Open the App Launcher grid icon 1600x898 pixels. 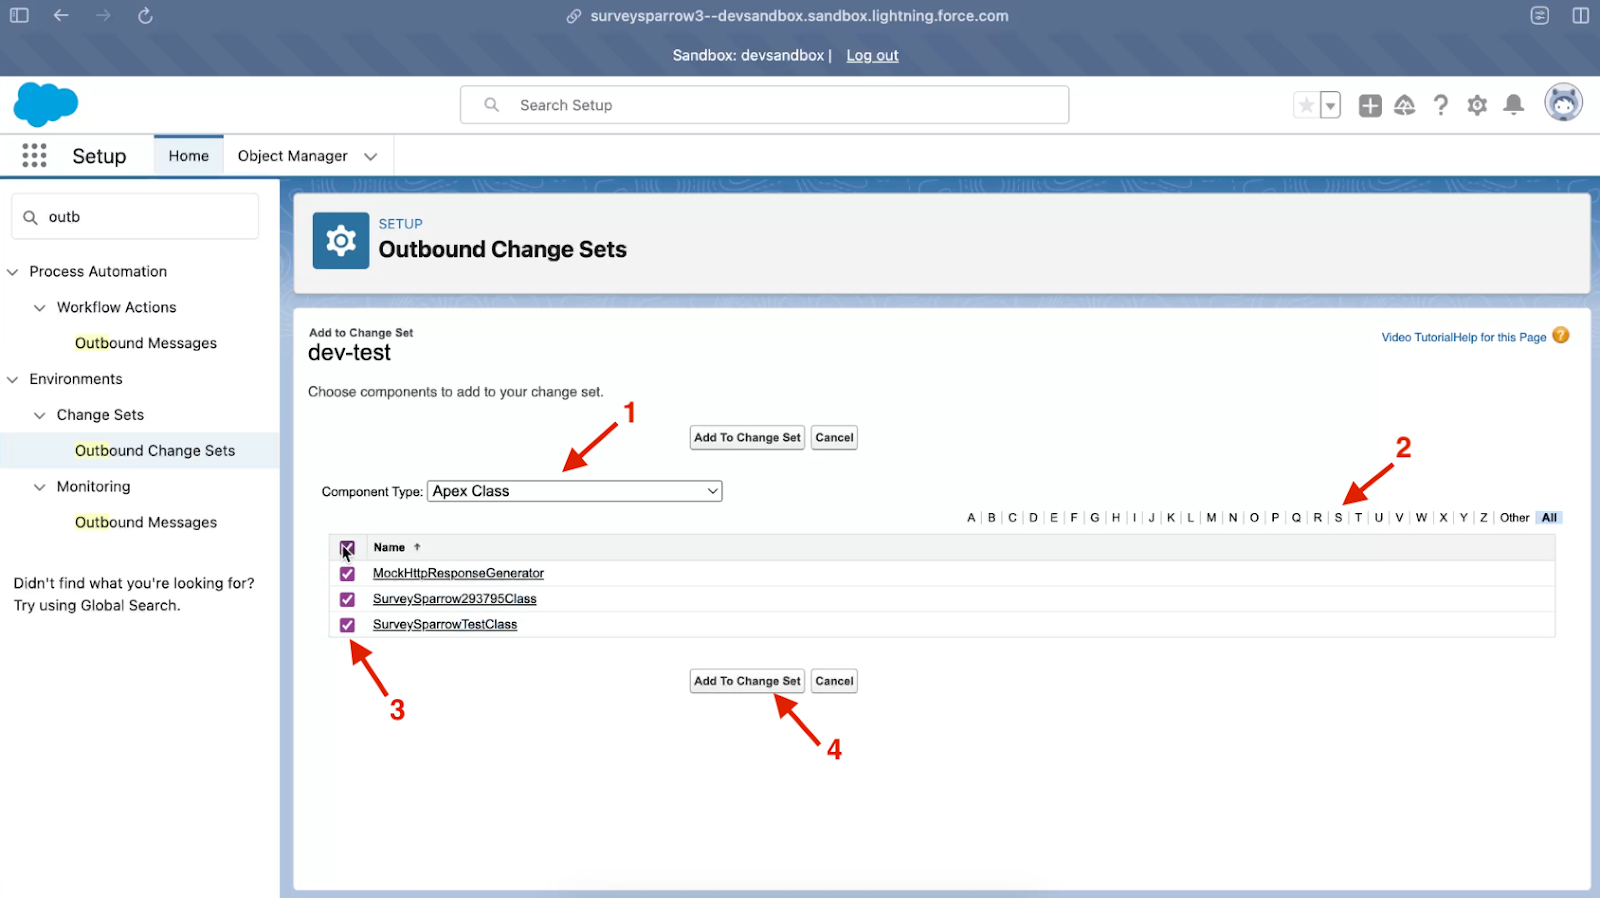[x=34, y=156]
